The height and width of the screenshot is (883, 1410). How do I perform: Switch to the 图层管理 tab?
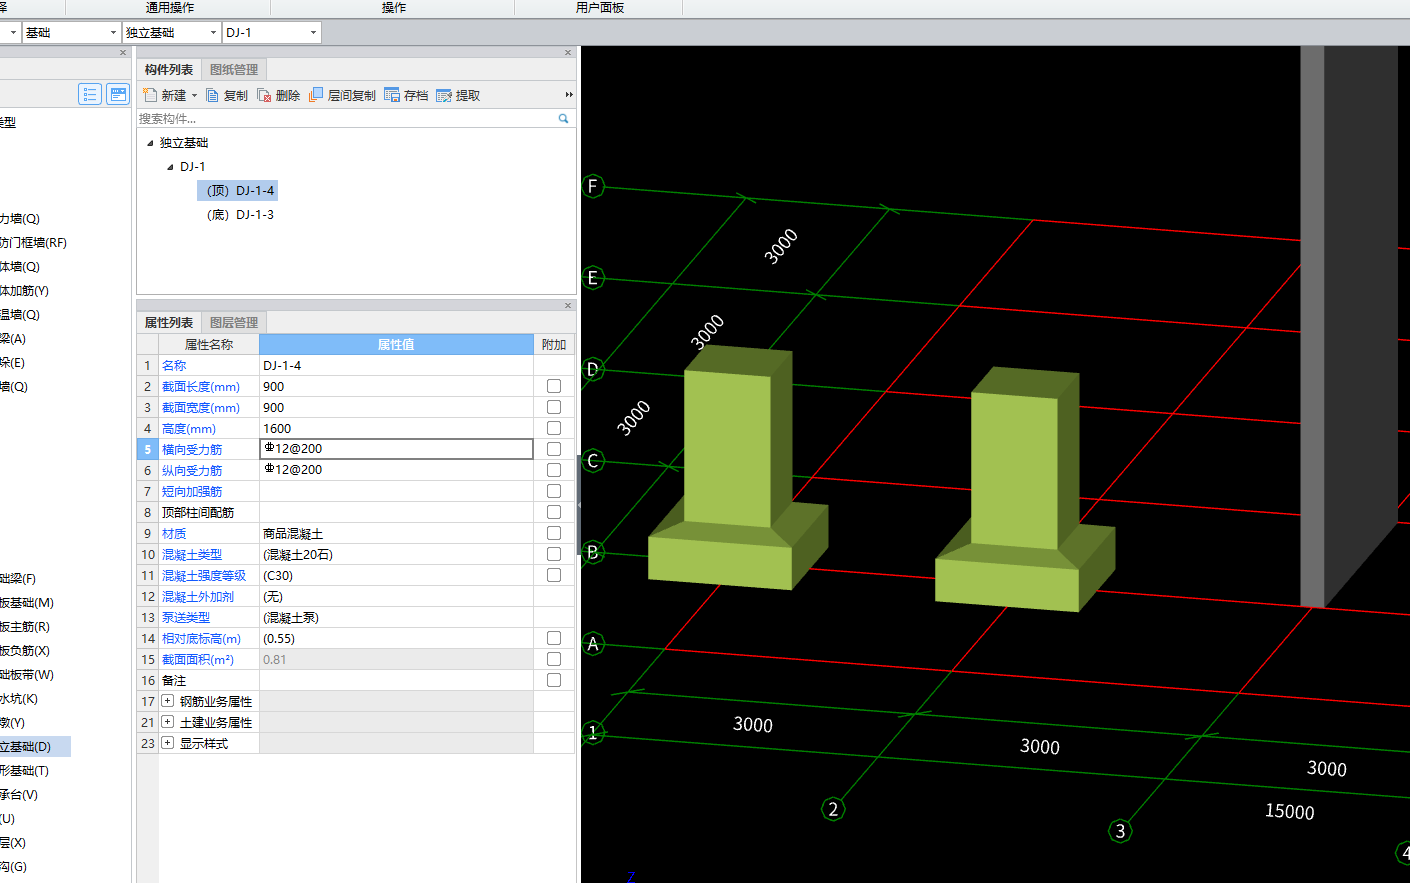coord(234,323)
